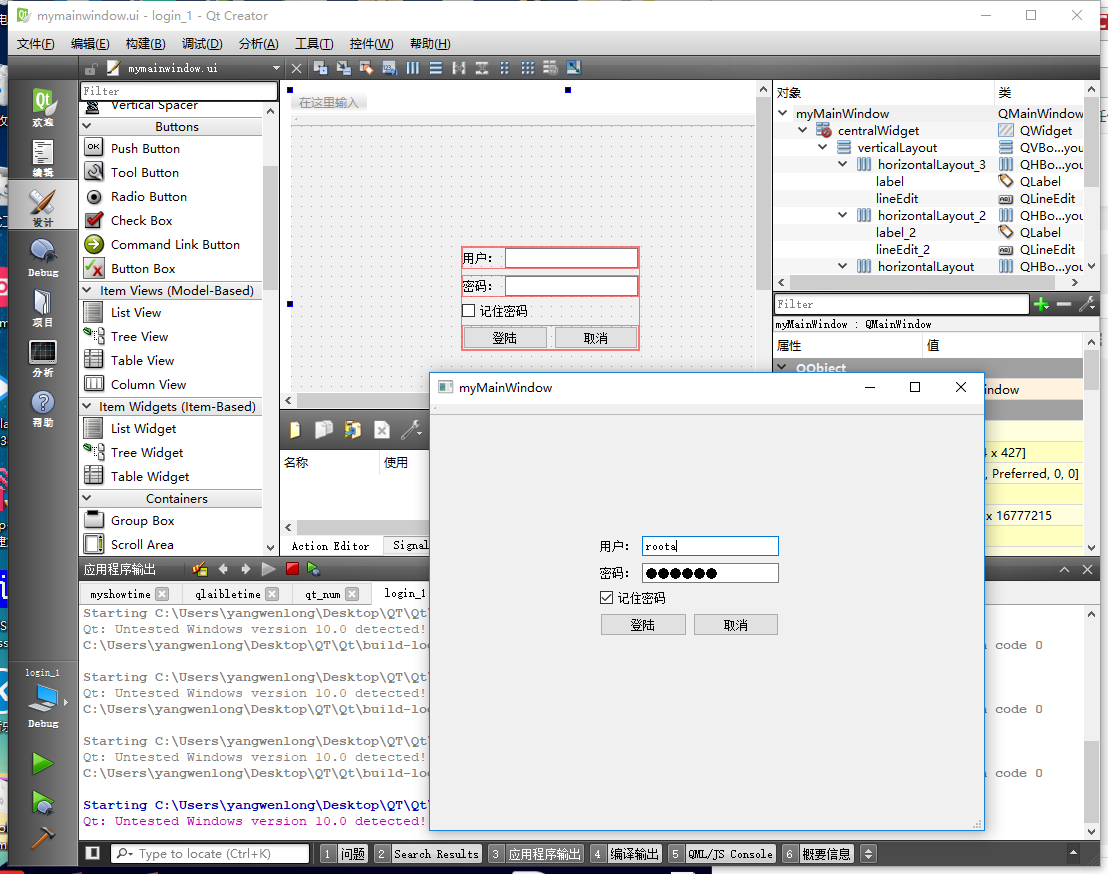Uncheck 记住密码 checkbox in running myMainWindow
This screenshot has width=1108, height=874.
click(606, 598)
